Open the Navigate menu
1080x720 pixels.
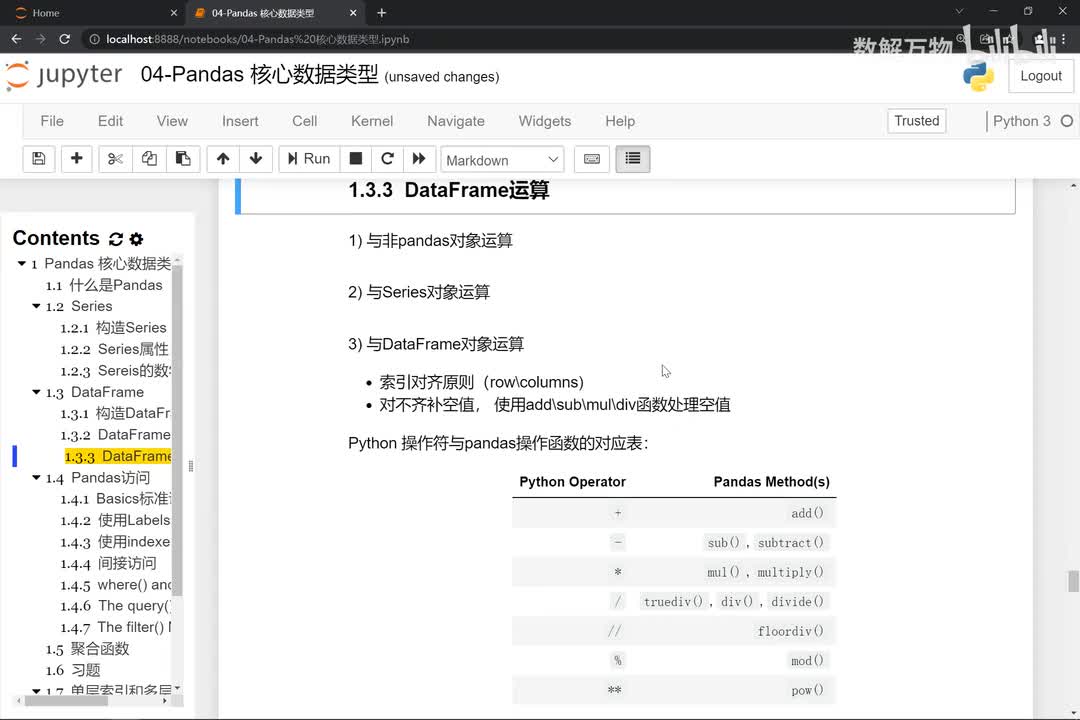click(x=456, y=121)
